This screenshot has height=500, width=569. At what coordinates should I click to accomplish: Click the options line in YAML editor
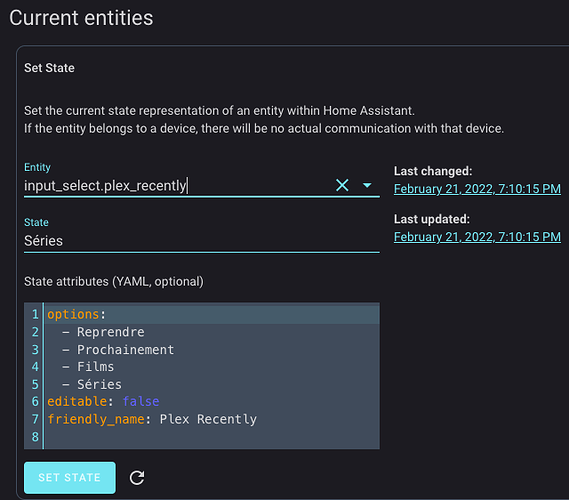point(213,314)
